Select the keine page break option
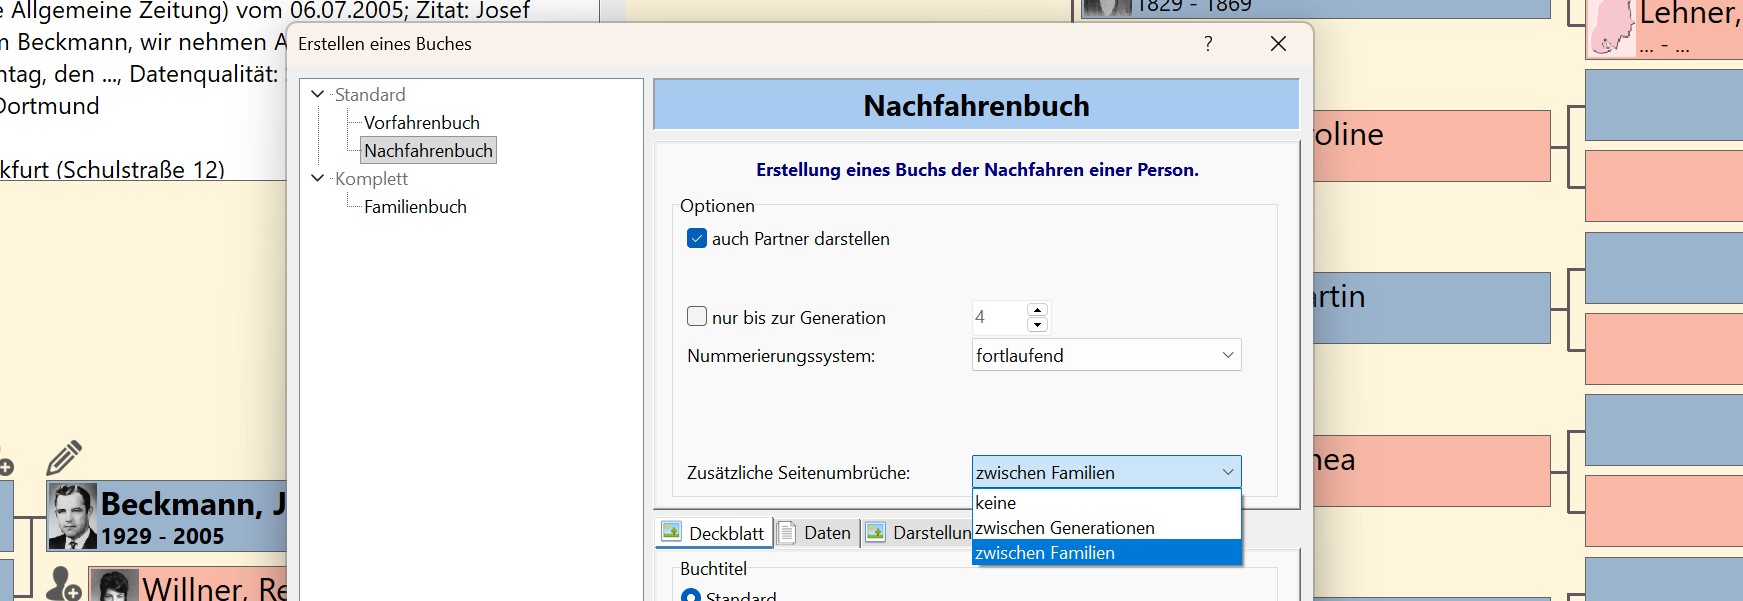The width and height of the screenshot is (1743, 601). 996,503
